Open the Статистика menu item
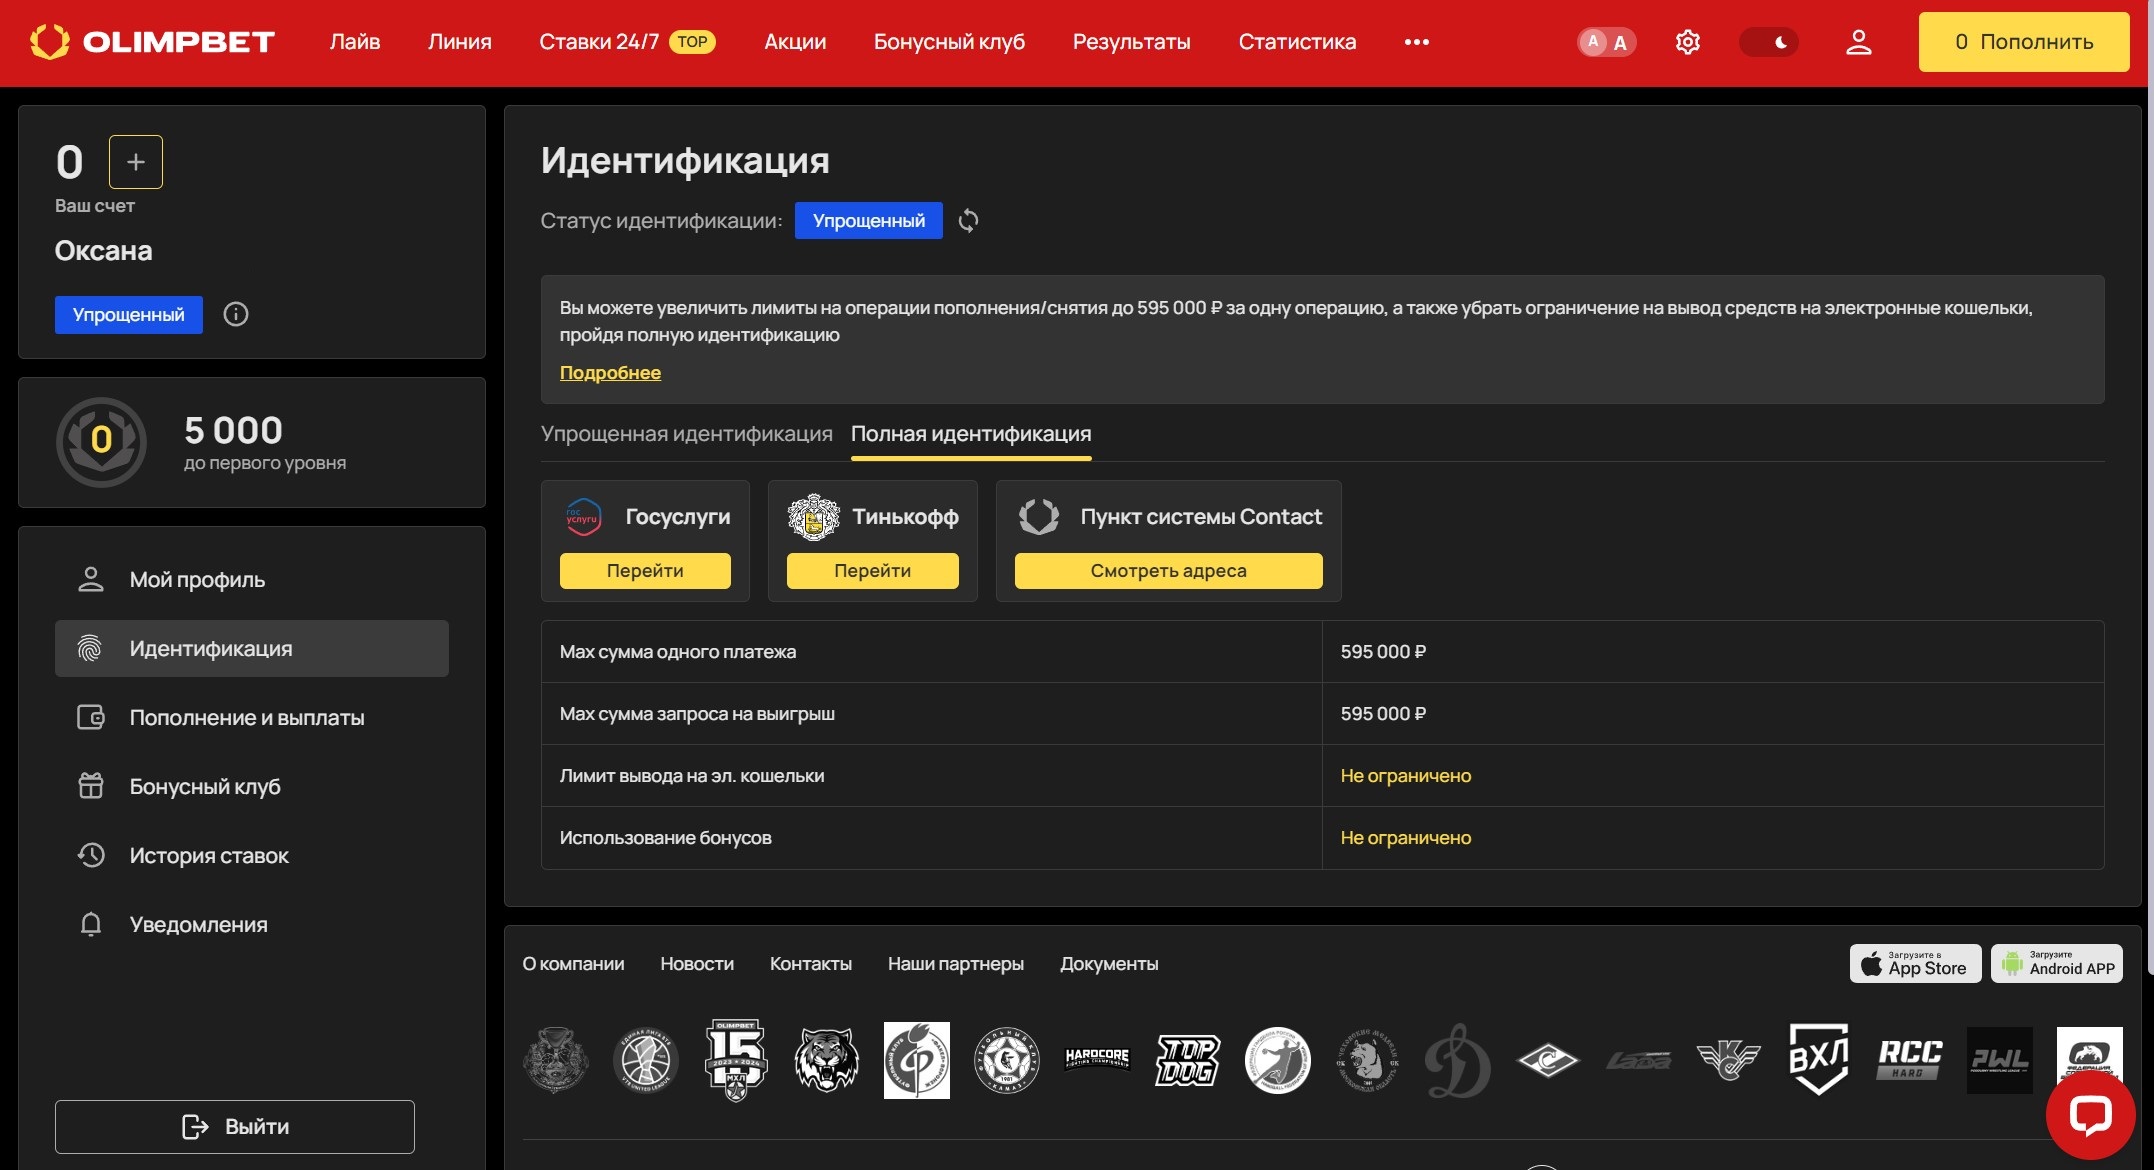Screen dimensions: 2154x1170 point(1296,42)
